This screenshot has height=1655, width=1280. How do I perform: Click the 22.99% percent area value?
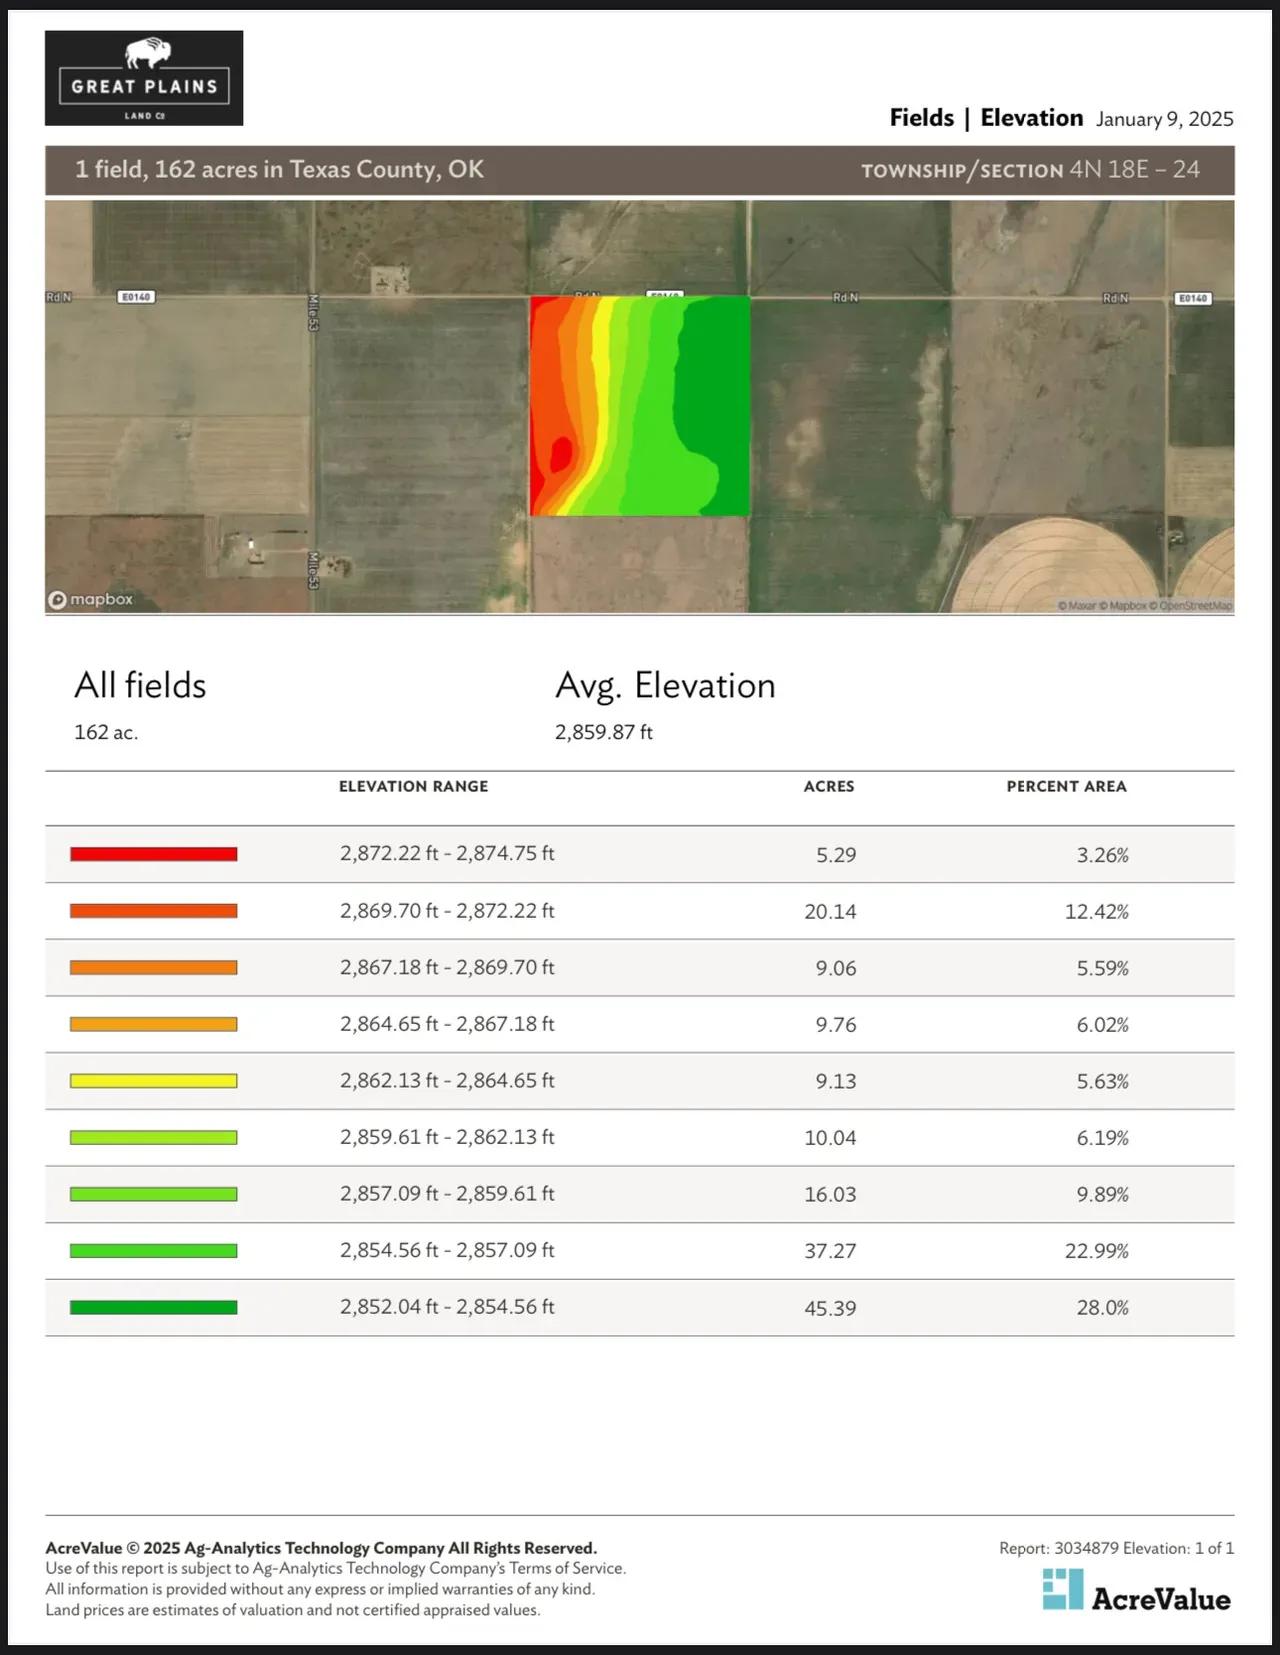coord(1097,1251)
